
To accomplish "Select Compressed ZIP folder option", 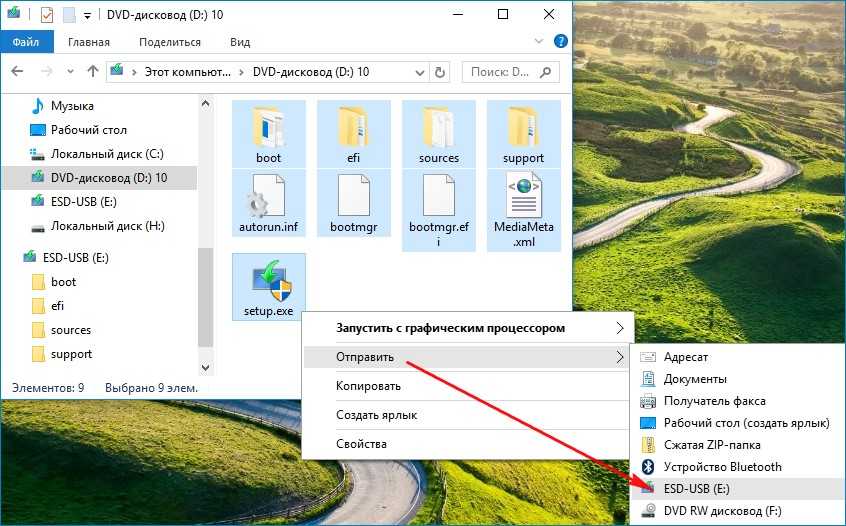I will click(x=711, y=444).
